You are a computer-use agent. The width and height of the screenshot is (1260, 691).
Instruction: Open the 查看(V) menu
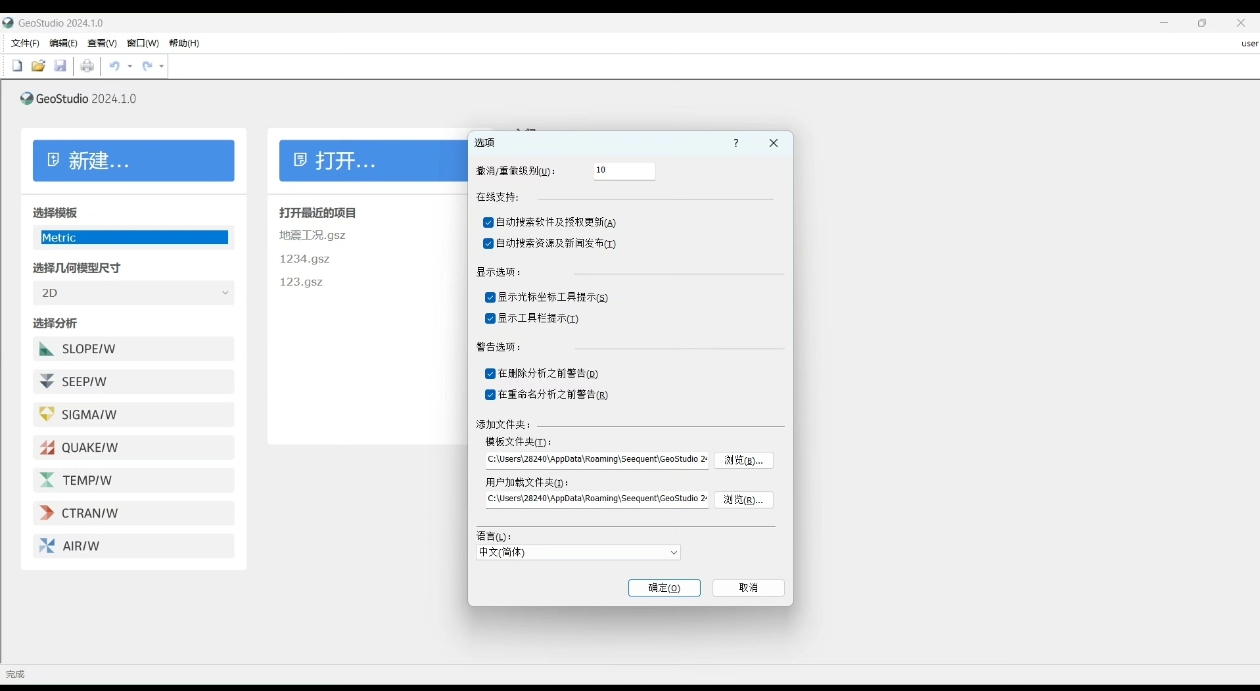pos(102,44)
